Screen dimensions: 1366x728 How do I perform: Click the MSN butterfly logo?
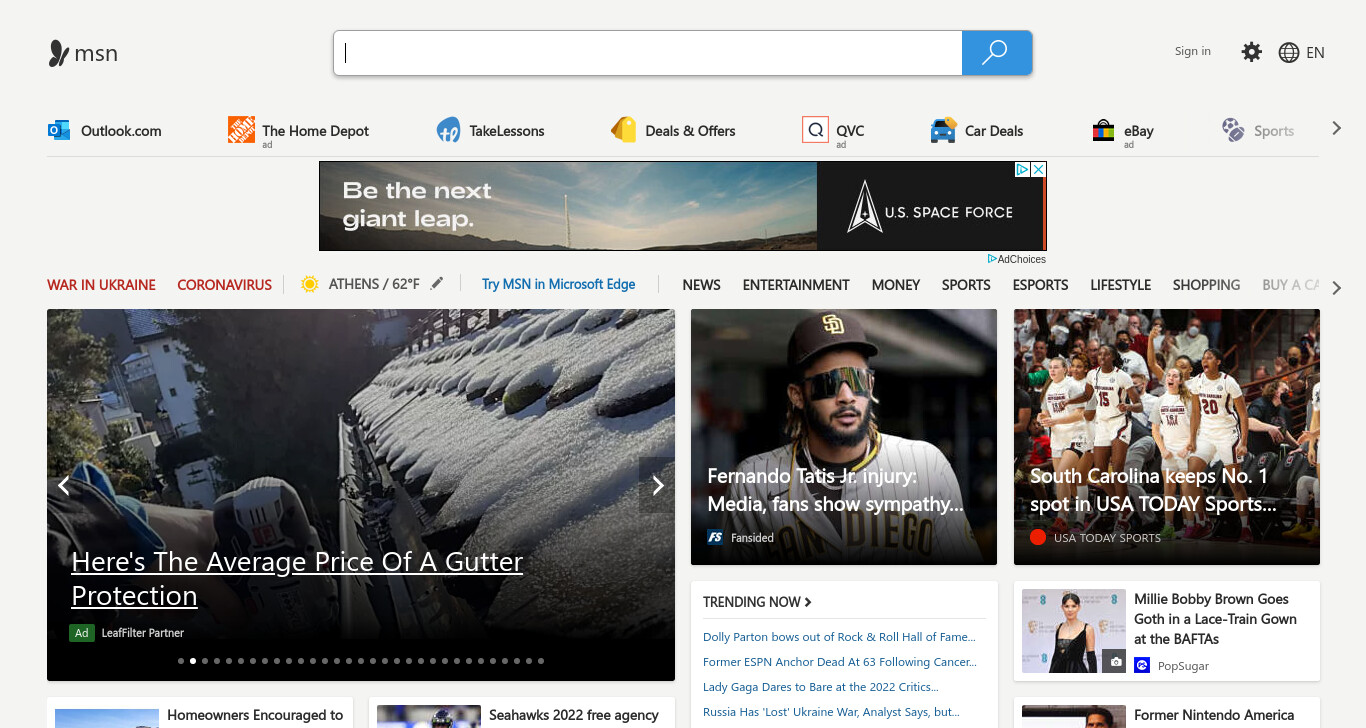coord(59,53)
